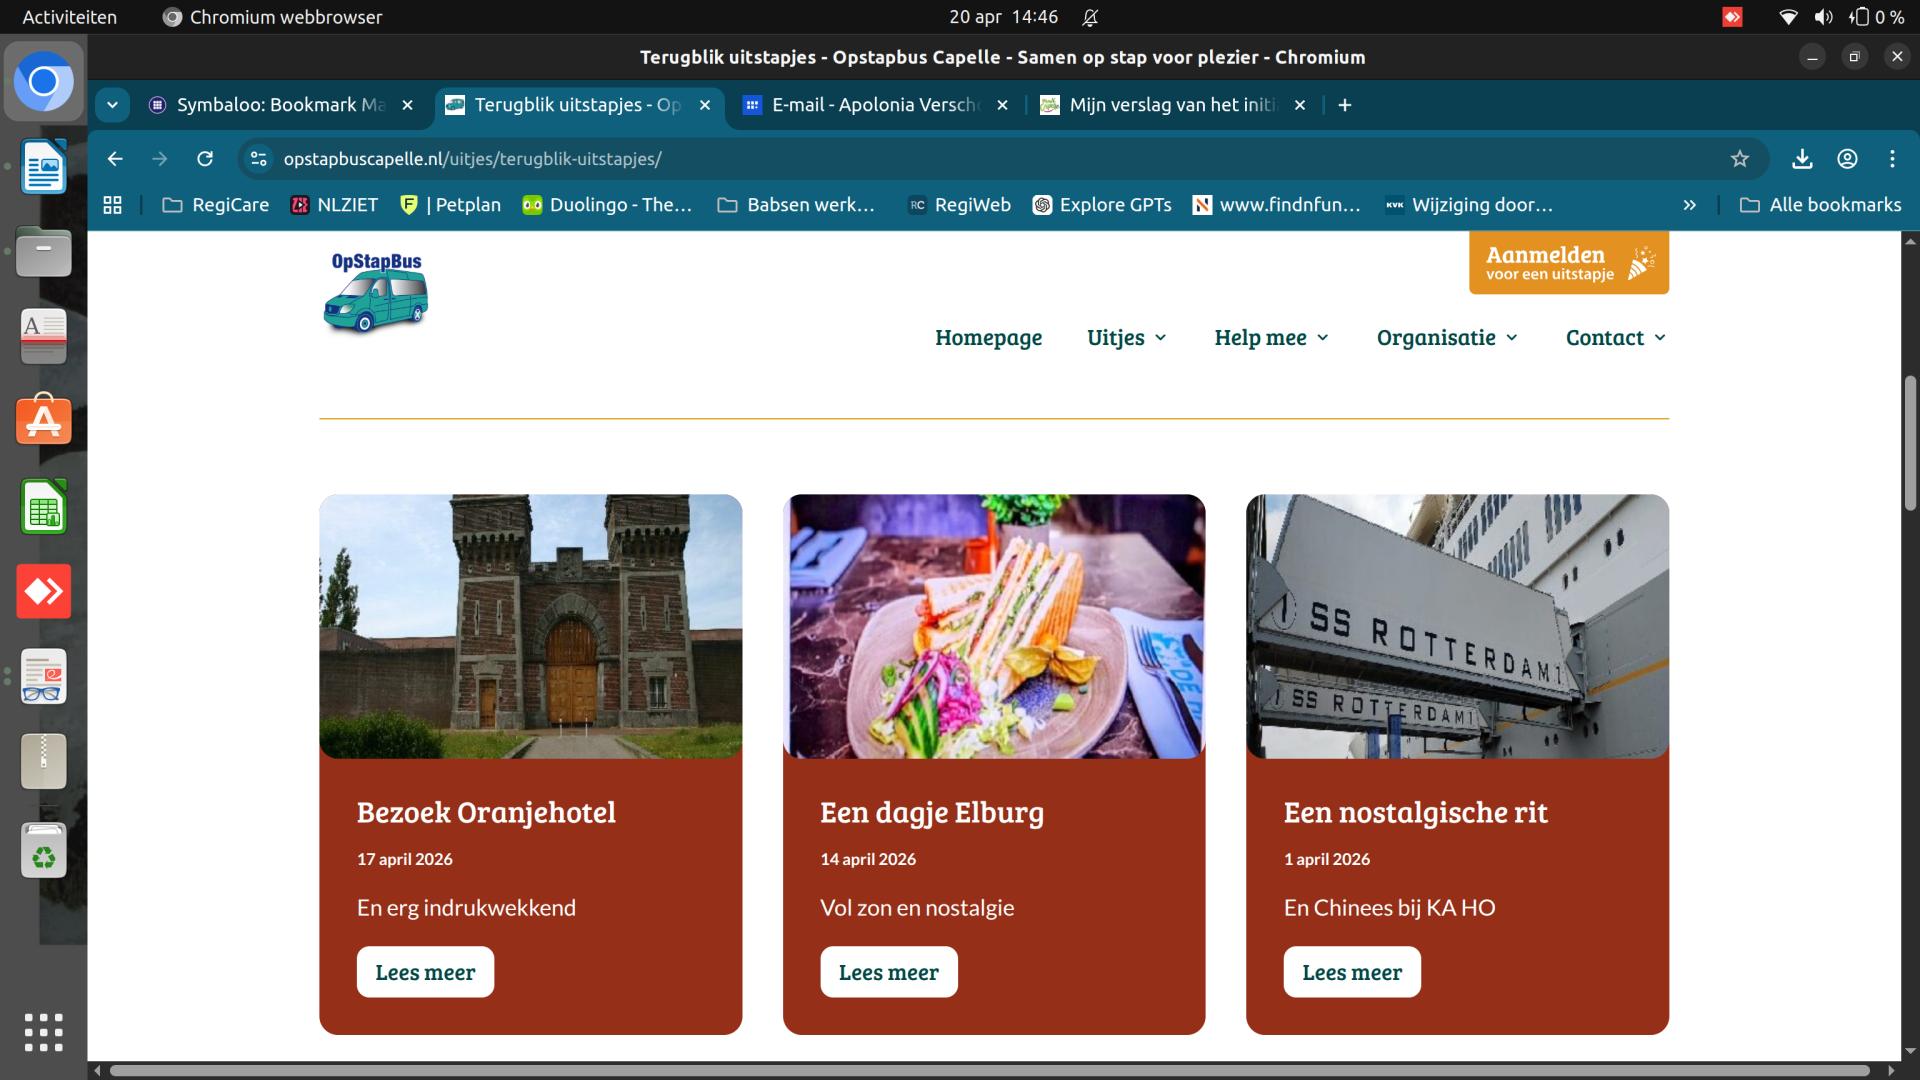Expand the Uitjes menu dropdown
This screenshot has height=1080, width=1920.
click(1127, 338)
